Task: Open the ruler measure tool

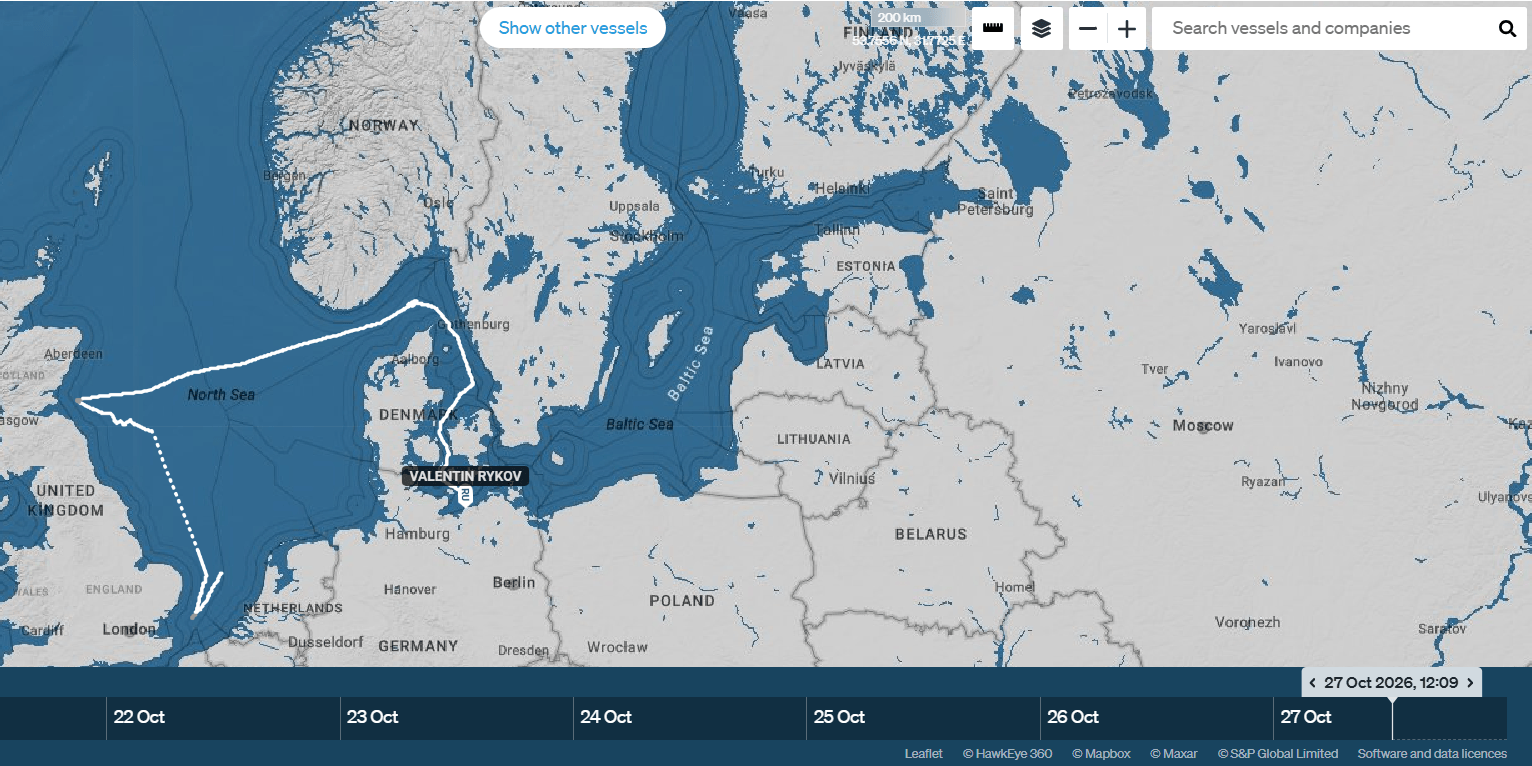Action: pos(993,29)
